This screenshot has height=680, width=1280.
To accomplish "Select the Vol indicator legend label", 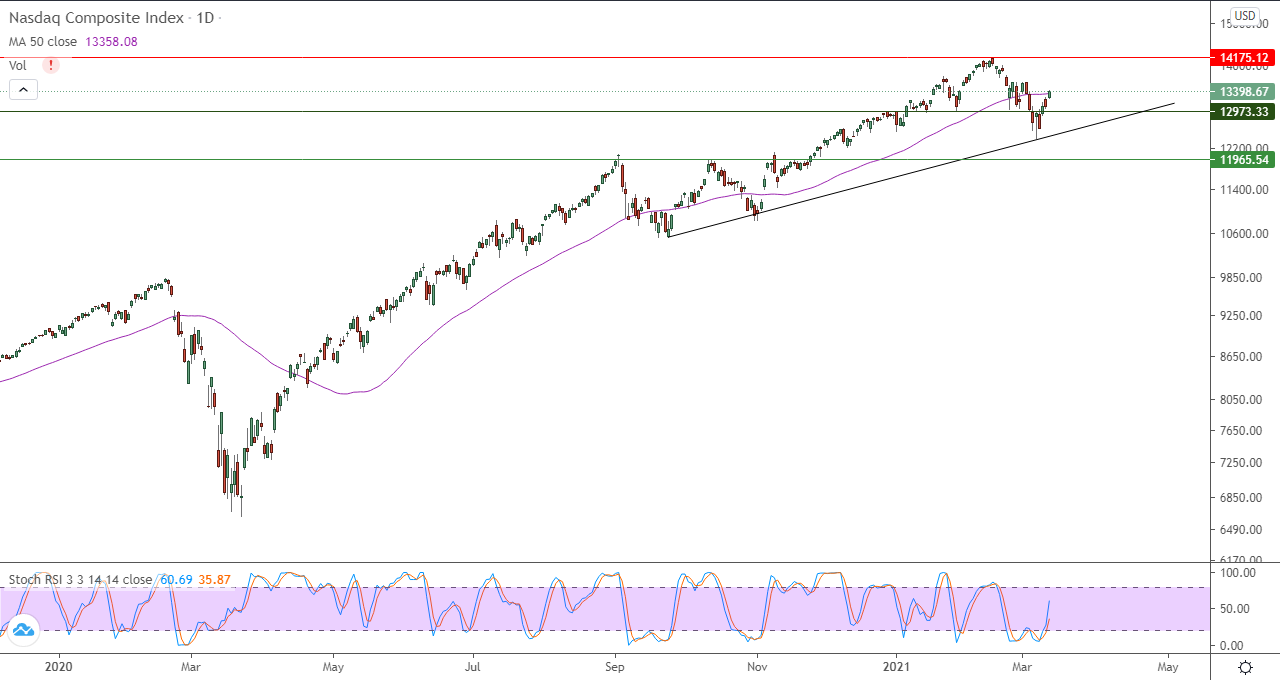I will tap(18, 65).
